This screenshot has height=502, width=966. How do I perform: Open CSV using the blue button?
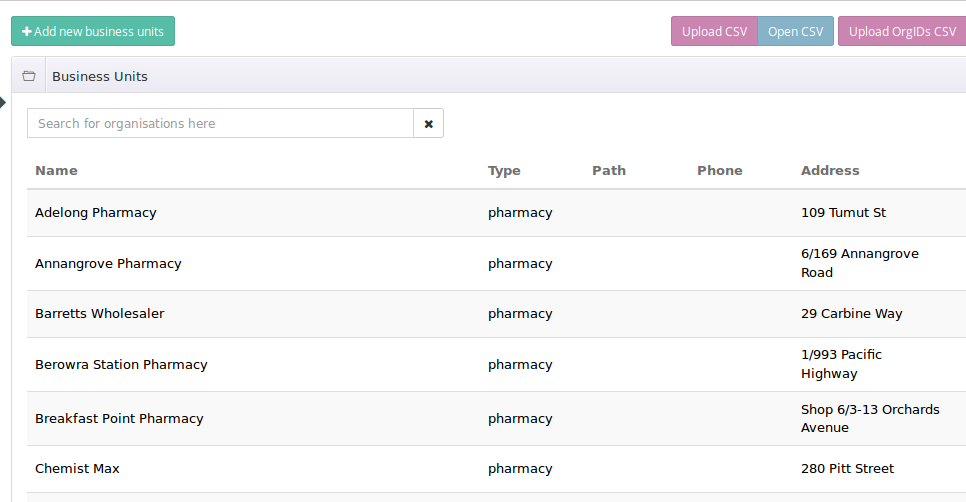pos(795,31)
